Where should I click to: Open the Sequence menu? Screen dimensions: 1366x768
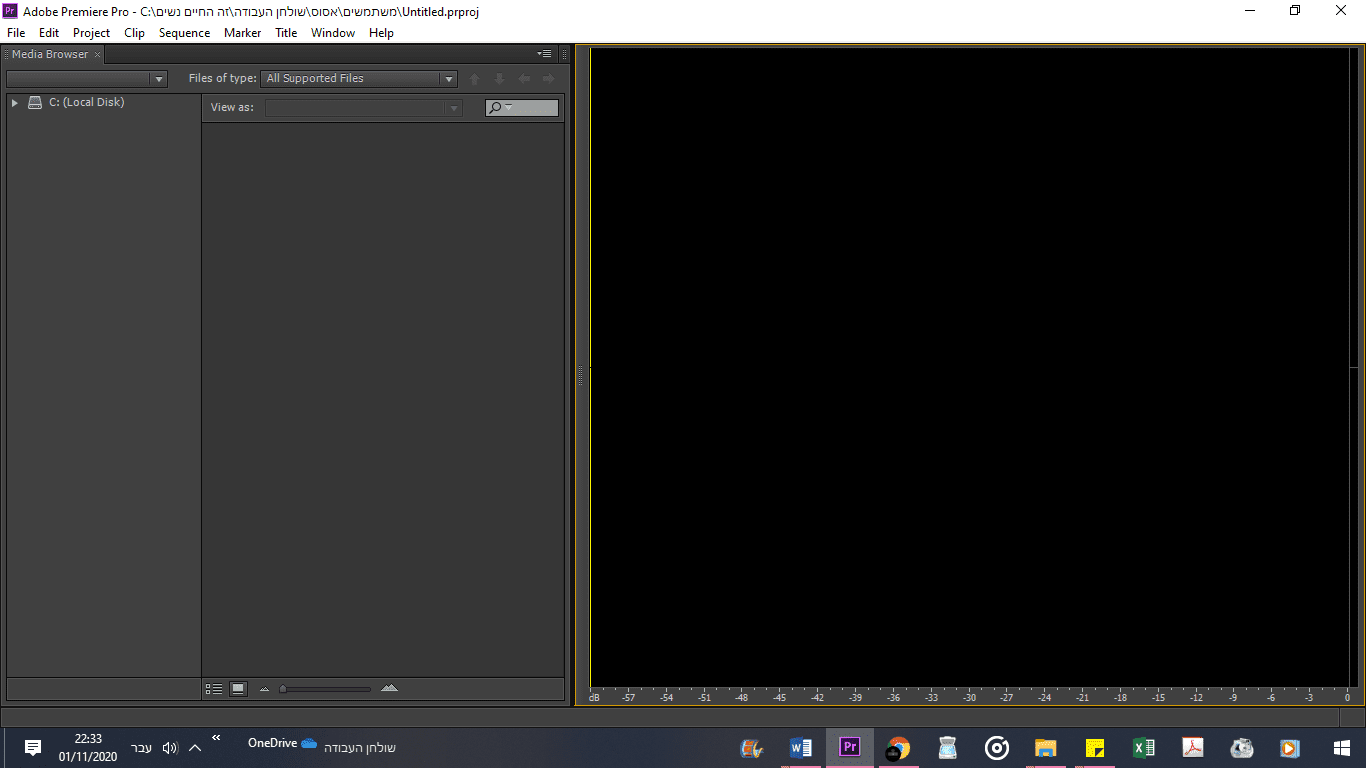click(184, 33)
